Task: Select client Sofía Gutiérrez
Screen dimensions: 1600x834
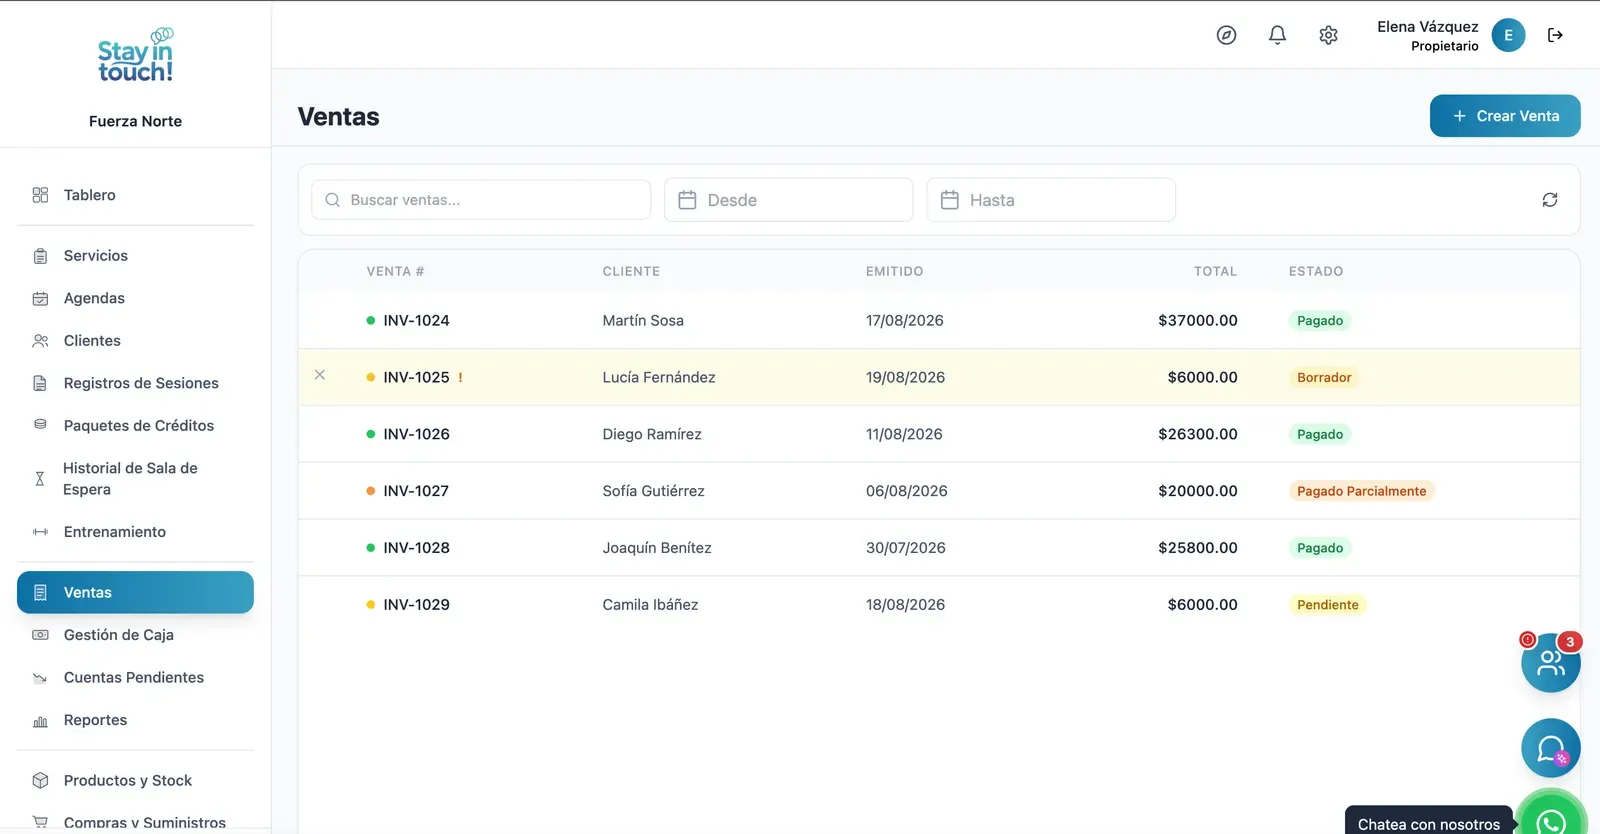Action: pyautogui.click(x=653, y=491)
